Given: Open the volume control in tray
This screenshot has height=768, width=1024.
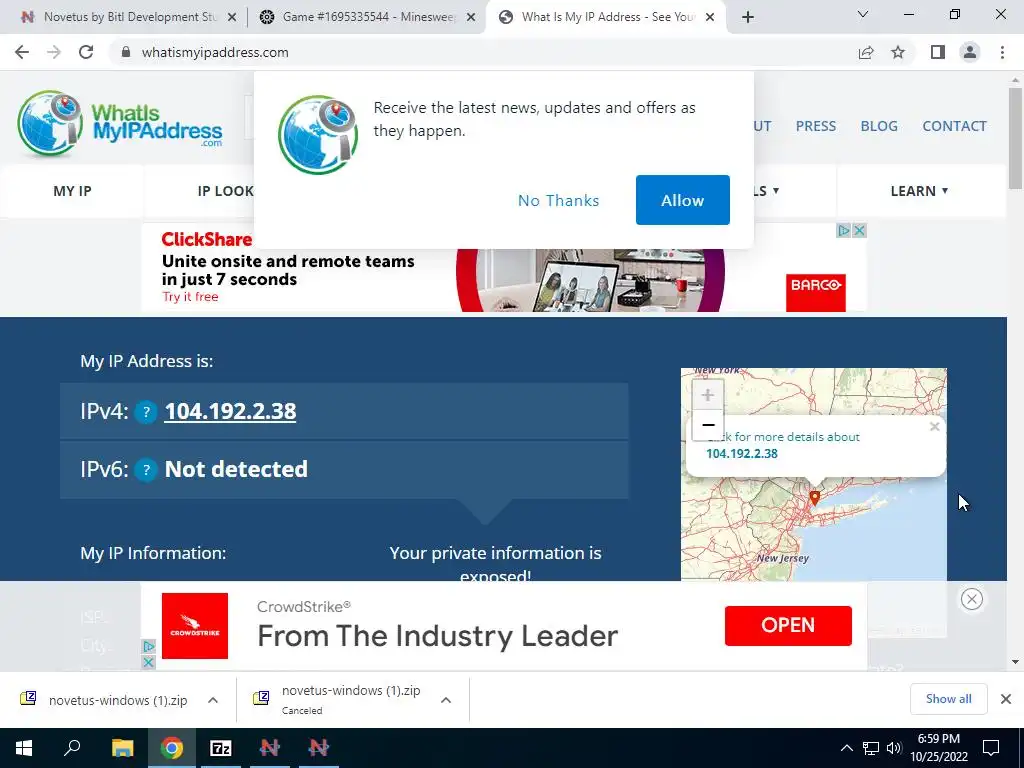Looking at the screenshot, I should pyautogui.click(x=894, y=748).
